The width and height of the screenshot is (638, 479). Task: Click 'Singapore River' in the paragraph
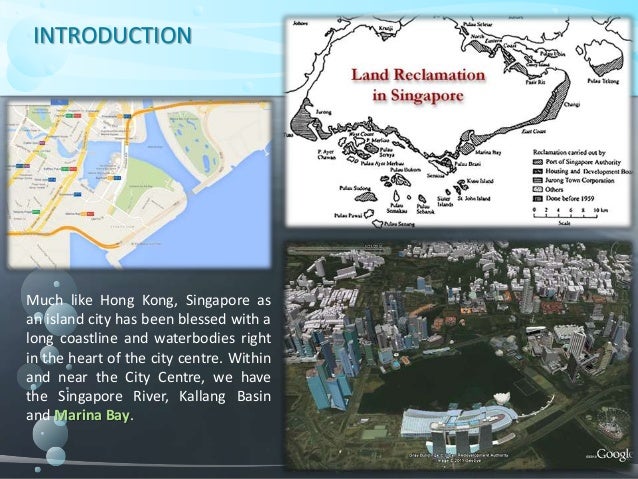[114, 396]
